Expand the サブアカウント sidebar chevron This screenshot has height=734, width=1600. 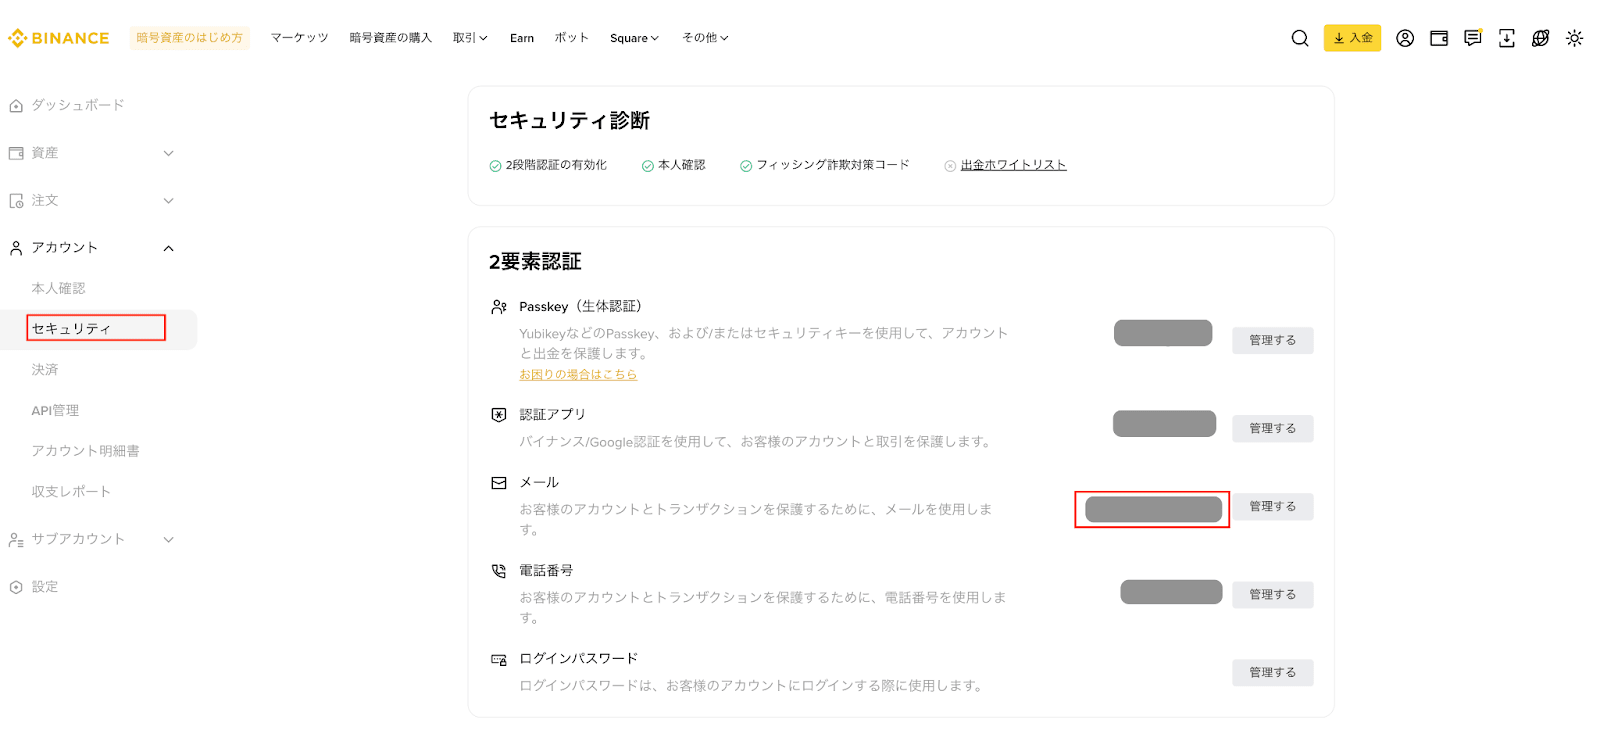coord(169,539)
